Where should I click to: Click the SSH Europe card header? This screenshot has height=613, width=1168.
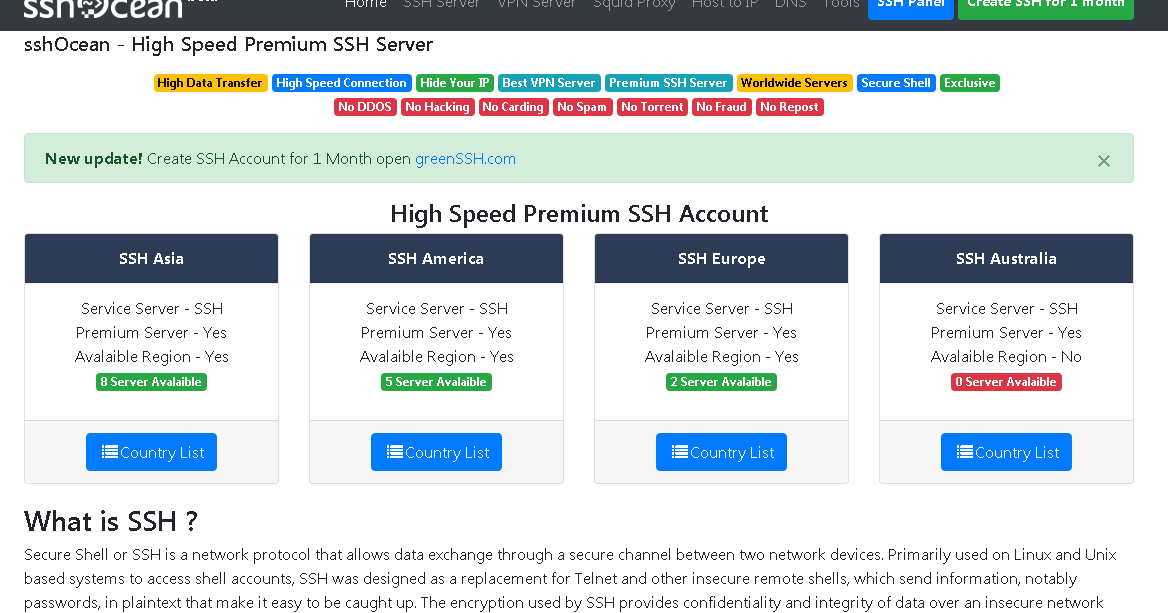point(721,258)
